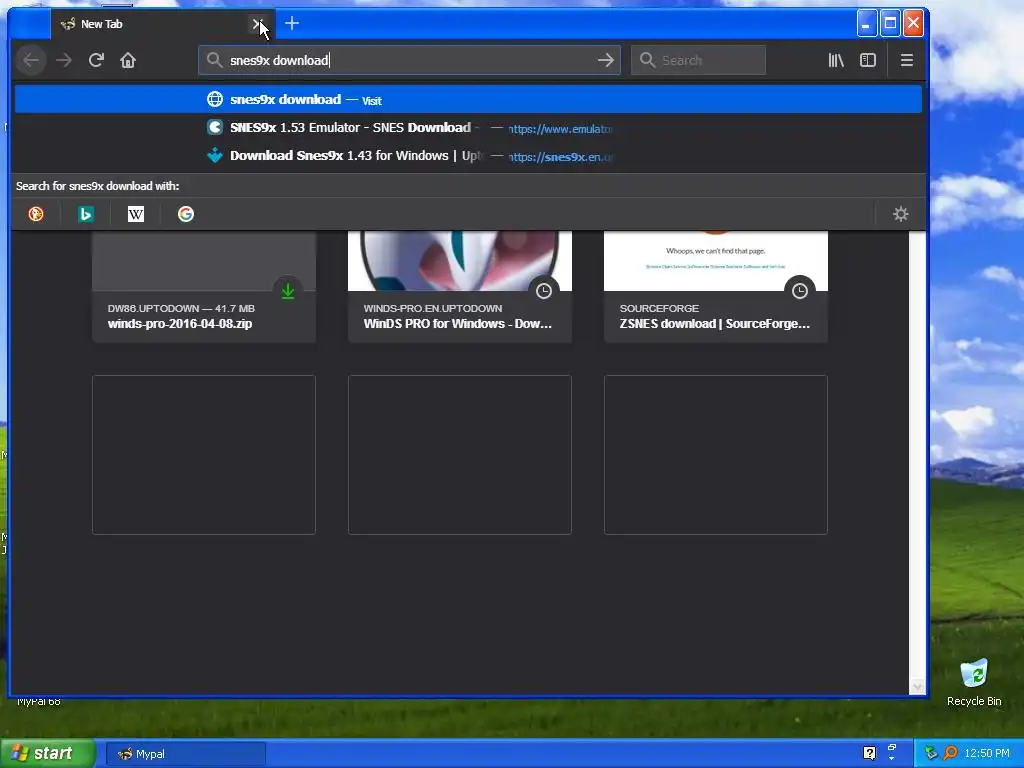The image size is (1024, 768).
Task: Click the Search box in toolbar
Action: tap(698, 60)
